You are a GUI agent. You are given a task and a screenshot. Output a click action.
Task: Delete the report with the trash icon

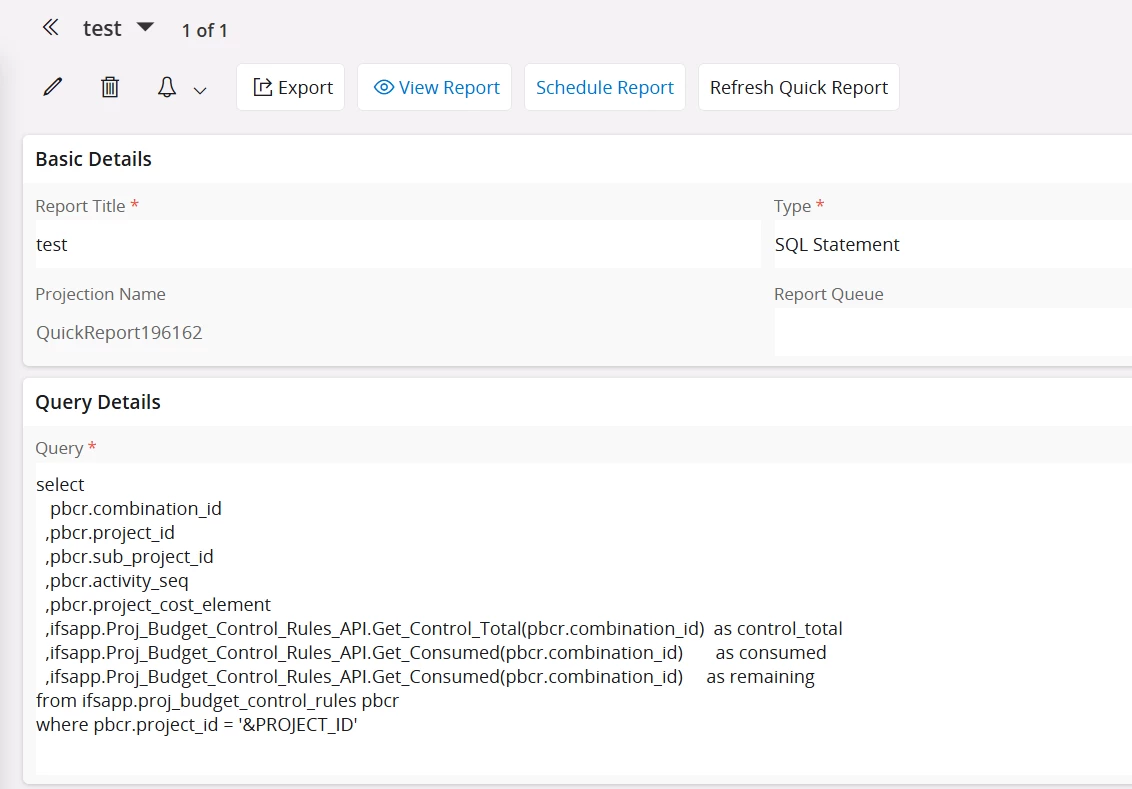[x=110, y=88]
